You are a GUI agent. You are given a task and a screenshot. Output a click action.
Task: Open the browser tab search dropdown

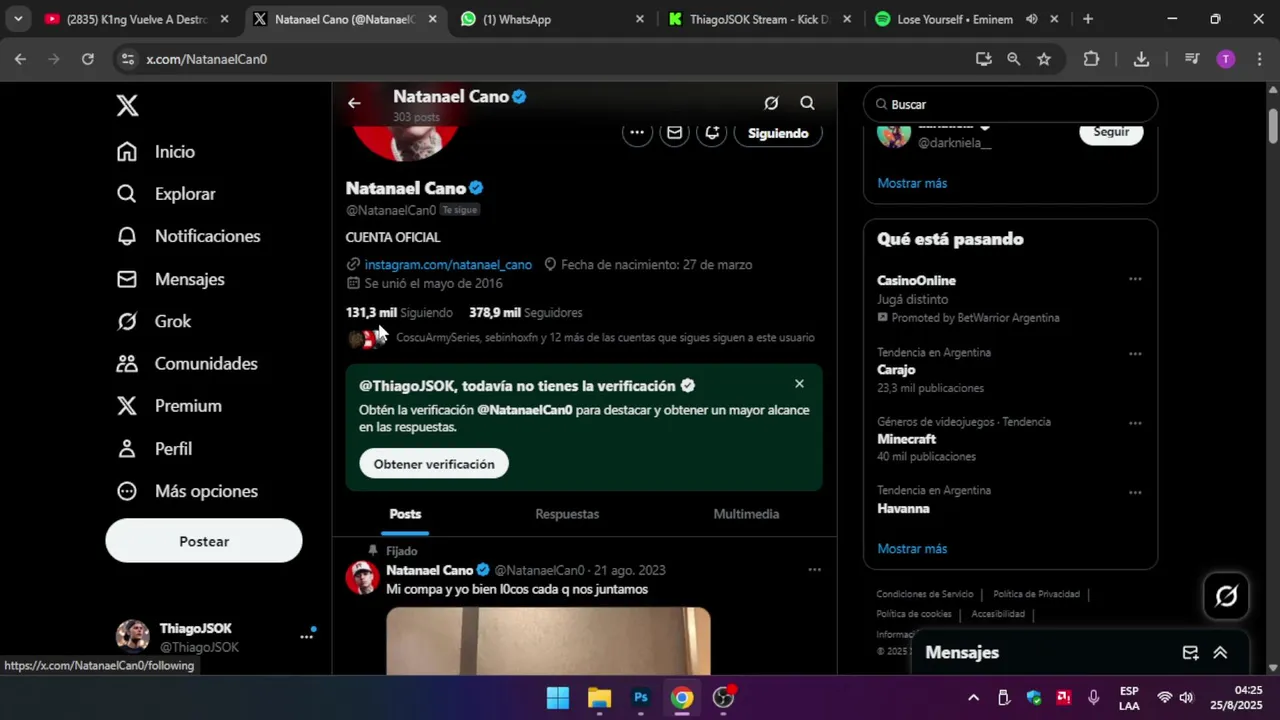18,19
